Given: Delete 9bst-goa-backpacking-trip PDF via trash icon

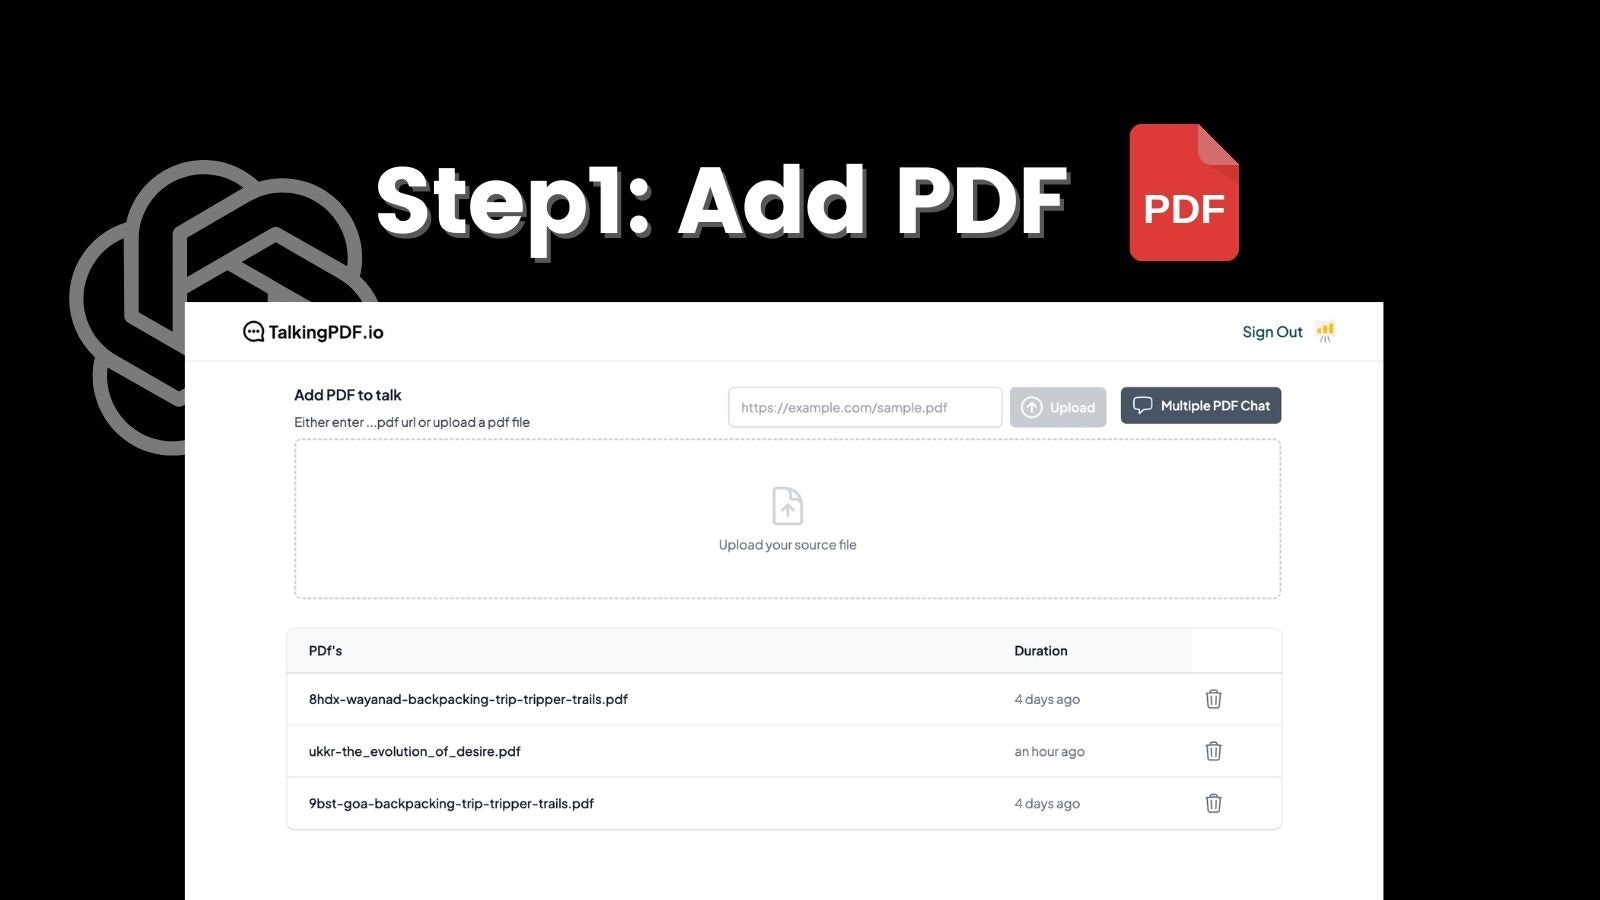Looking at the screenshot, I should coord(1213,803).
